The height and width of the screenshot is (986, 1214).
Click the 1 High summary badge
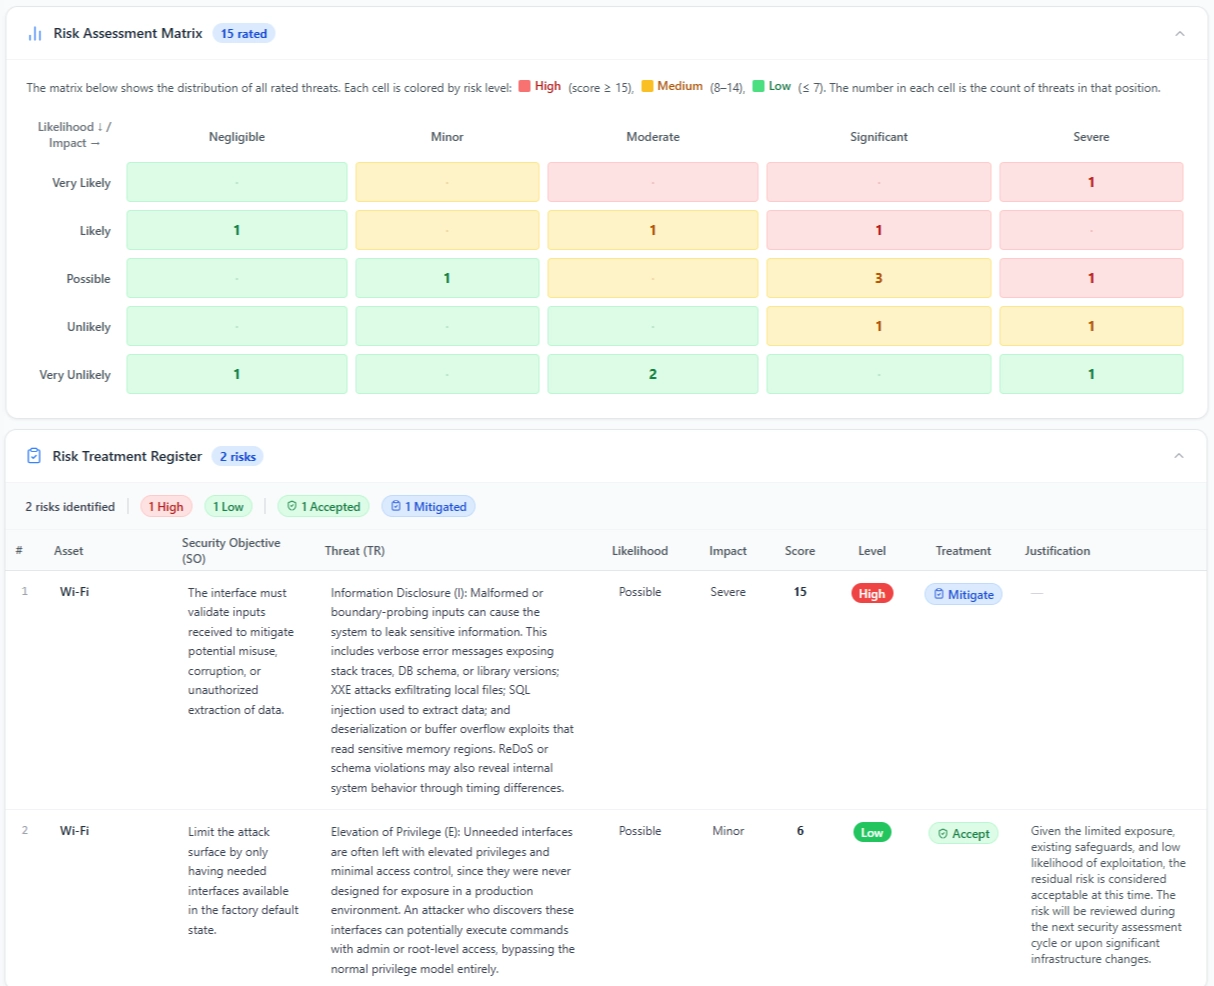165,506
